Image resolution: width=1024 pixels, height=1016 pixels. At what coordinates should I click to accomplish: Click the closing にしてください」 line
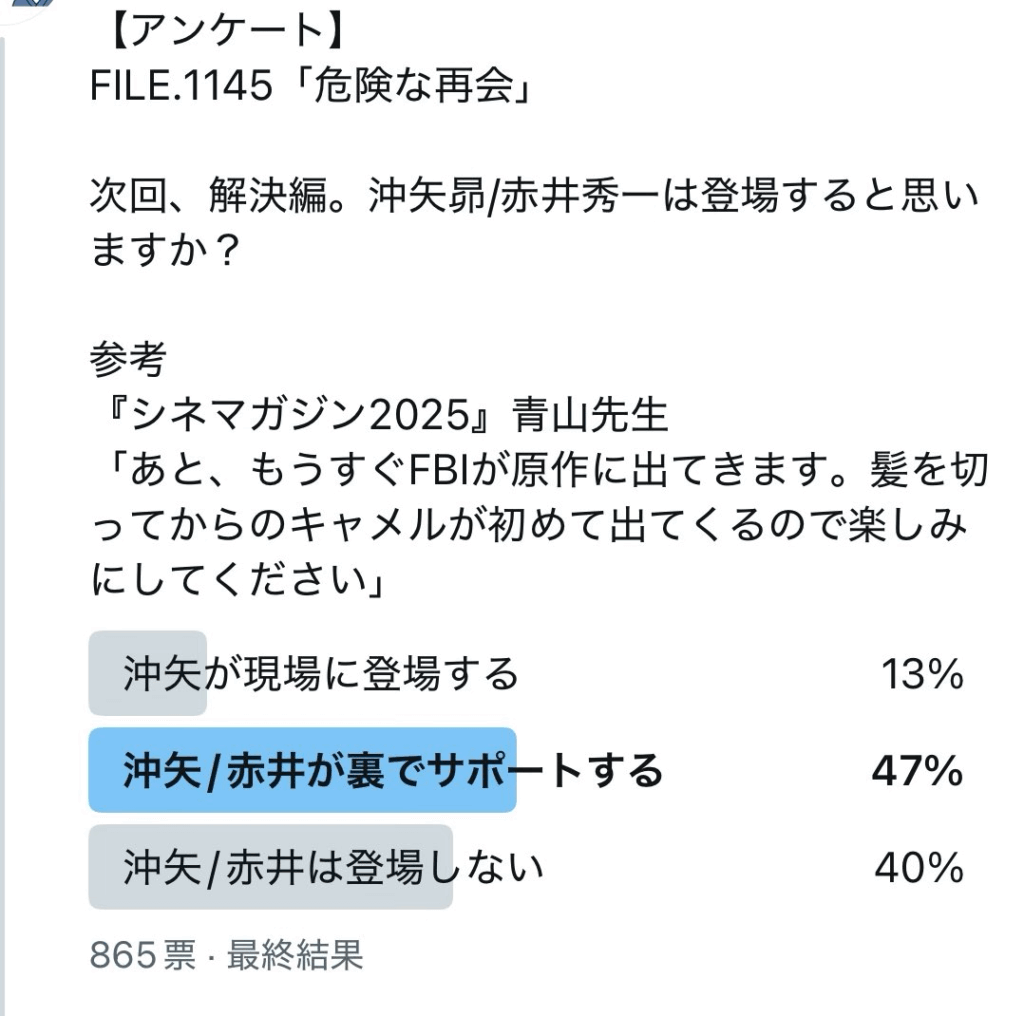point(238,579)
